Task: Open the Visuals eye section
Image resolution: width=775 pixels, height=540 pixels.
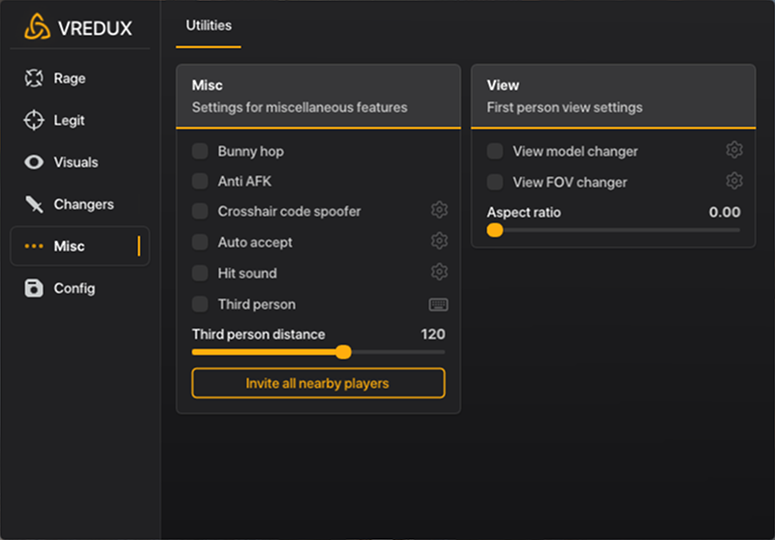Action: click(75, 162)
